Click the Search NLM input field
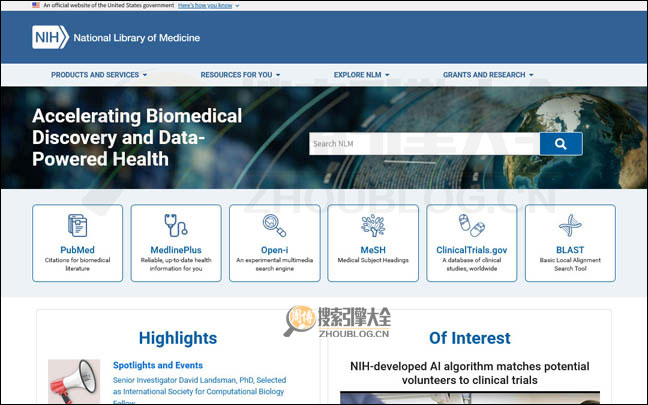 (x=424, y=144)
